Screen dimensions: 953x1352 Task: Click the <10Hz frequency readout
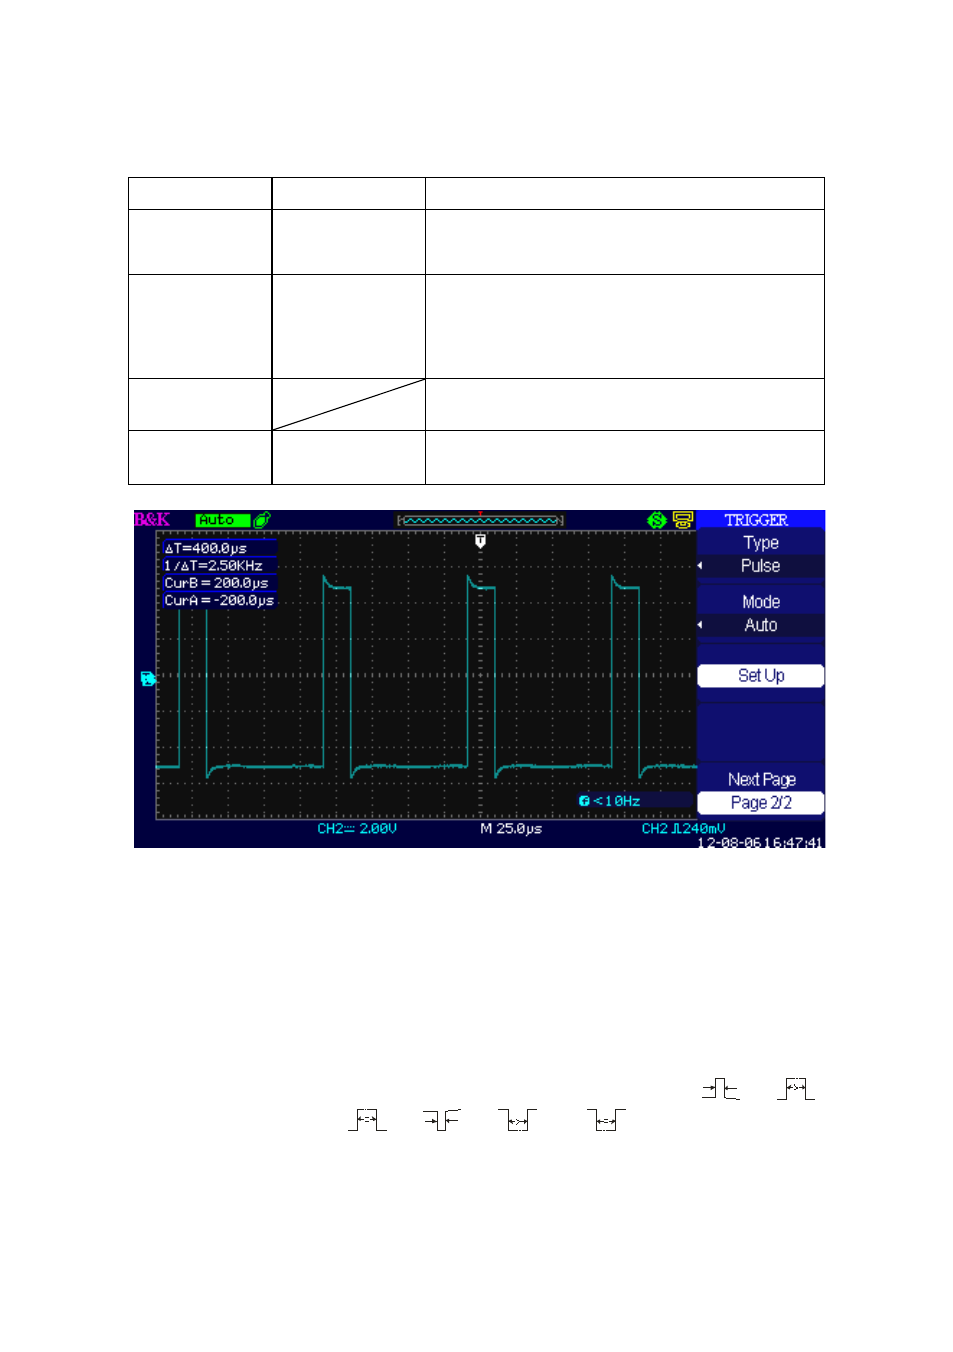pos(617,801)
